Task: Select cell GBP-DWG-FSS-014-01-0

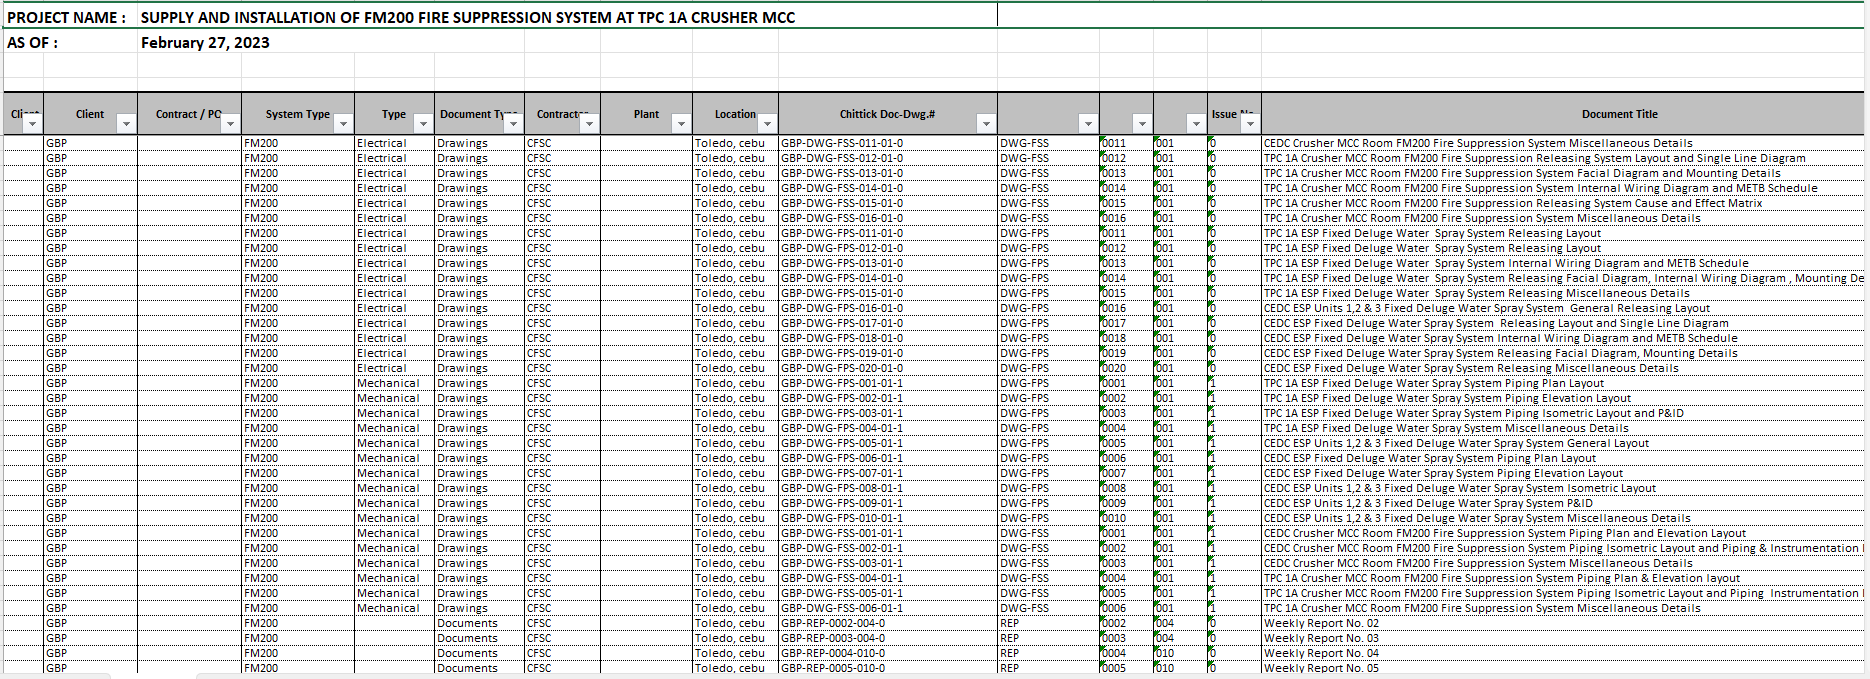Action: [x=888, y=188]
